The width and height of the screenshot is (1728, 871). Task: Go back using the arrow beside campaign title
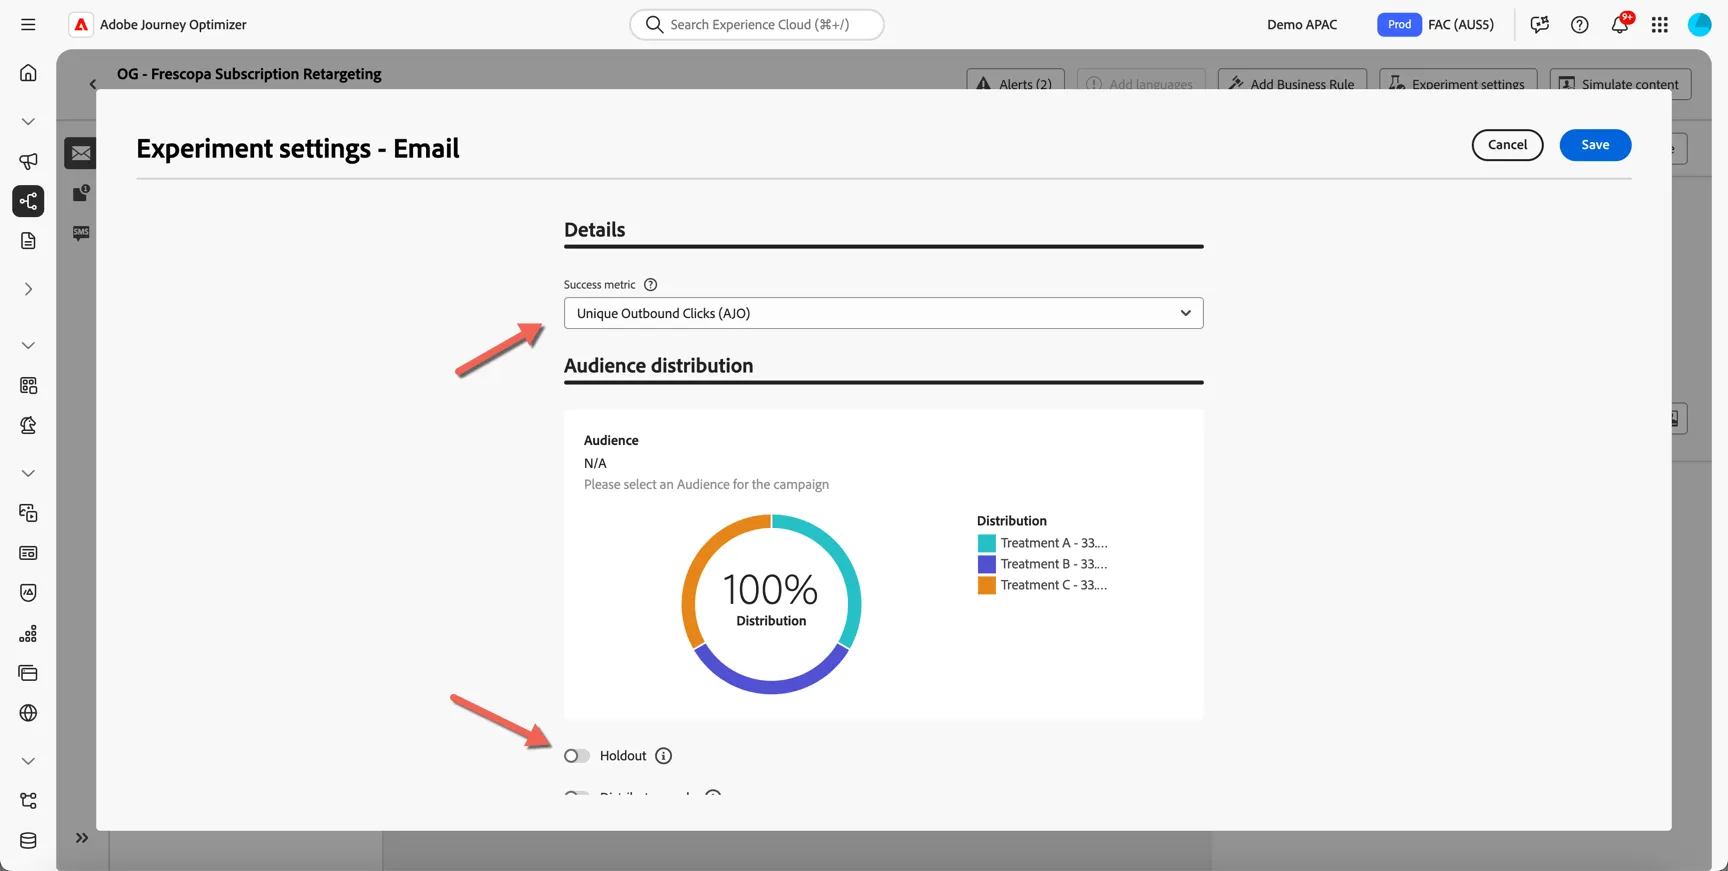point(93,84)
